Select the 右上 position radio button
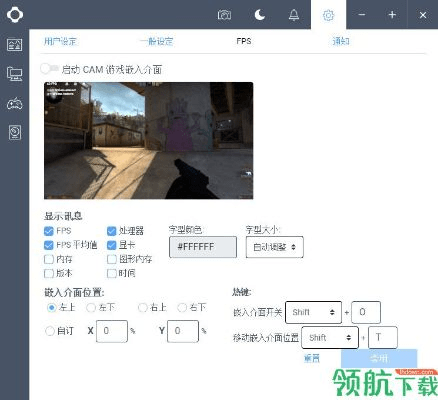This screenshot has height=400, width=438. 143,307
